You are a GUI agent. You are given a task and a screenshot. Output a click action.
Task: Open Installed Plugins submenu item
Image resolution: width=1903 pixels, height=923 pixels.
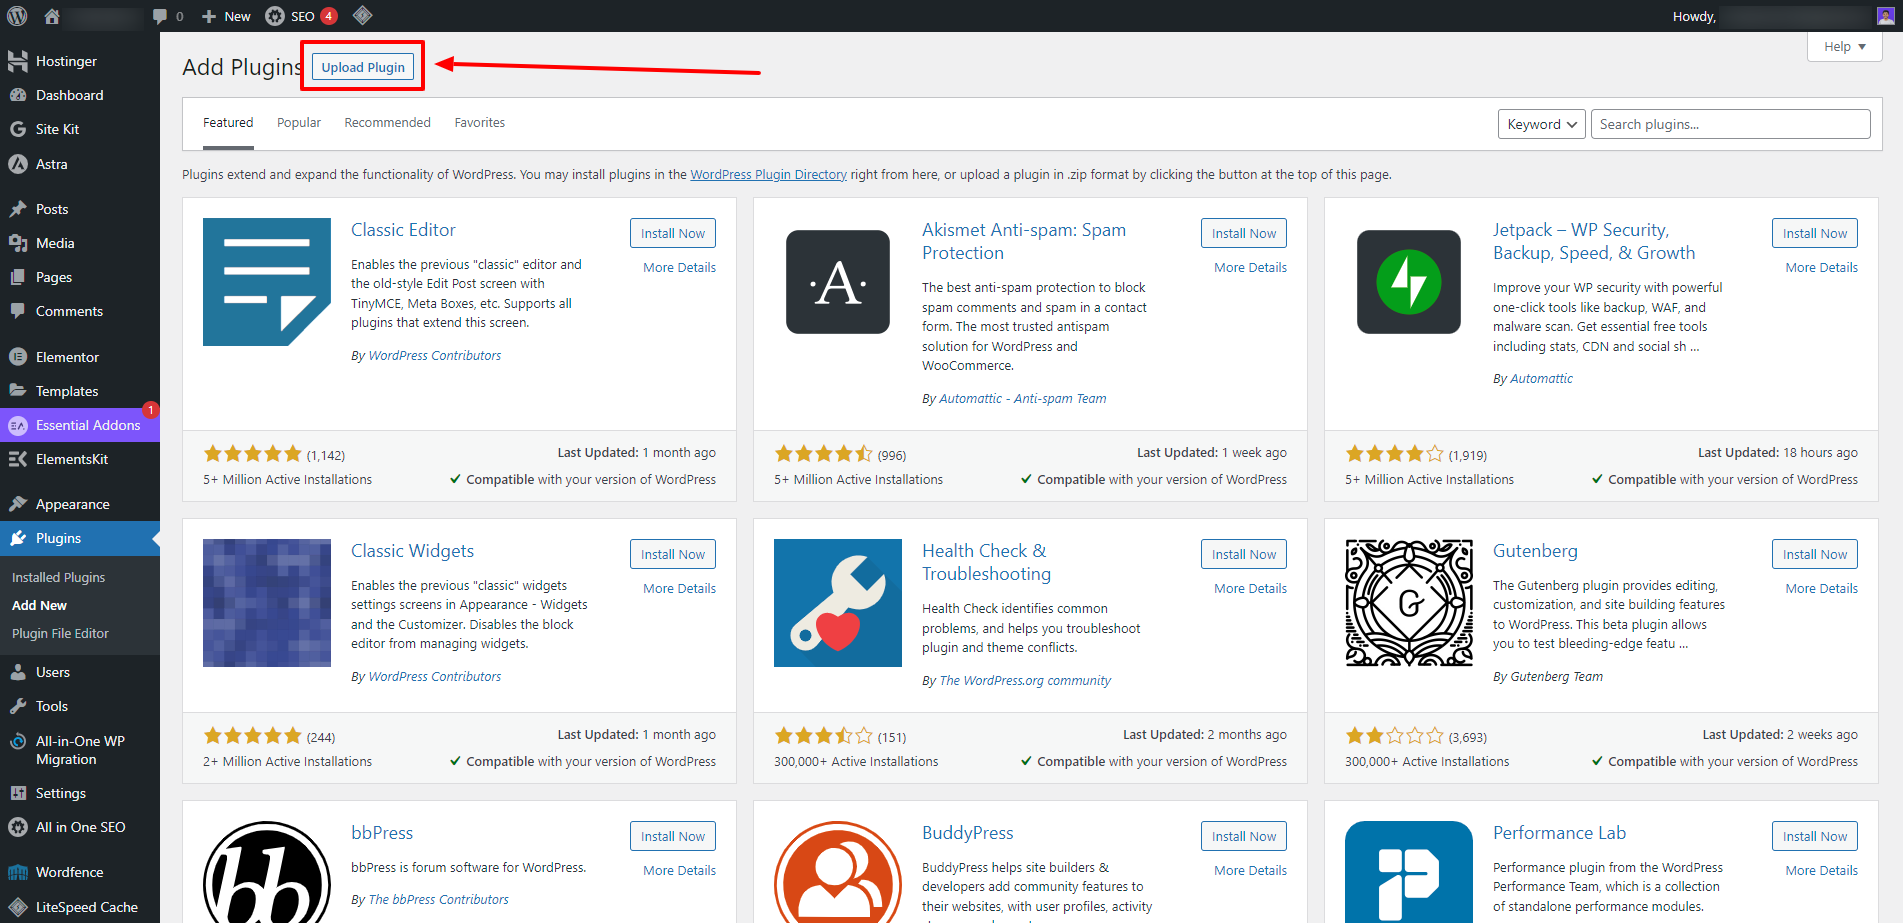pos(58,577)
